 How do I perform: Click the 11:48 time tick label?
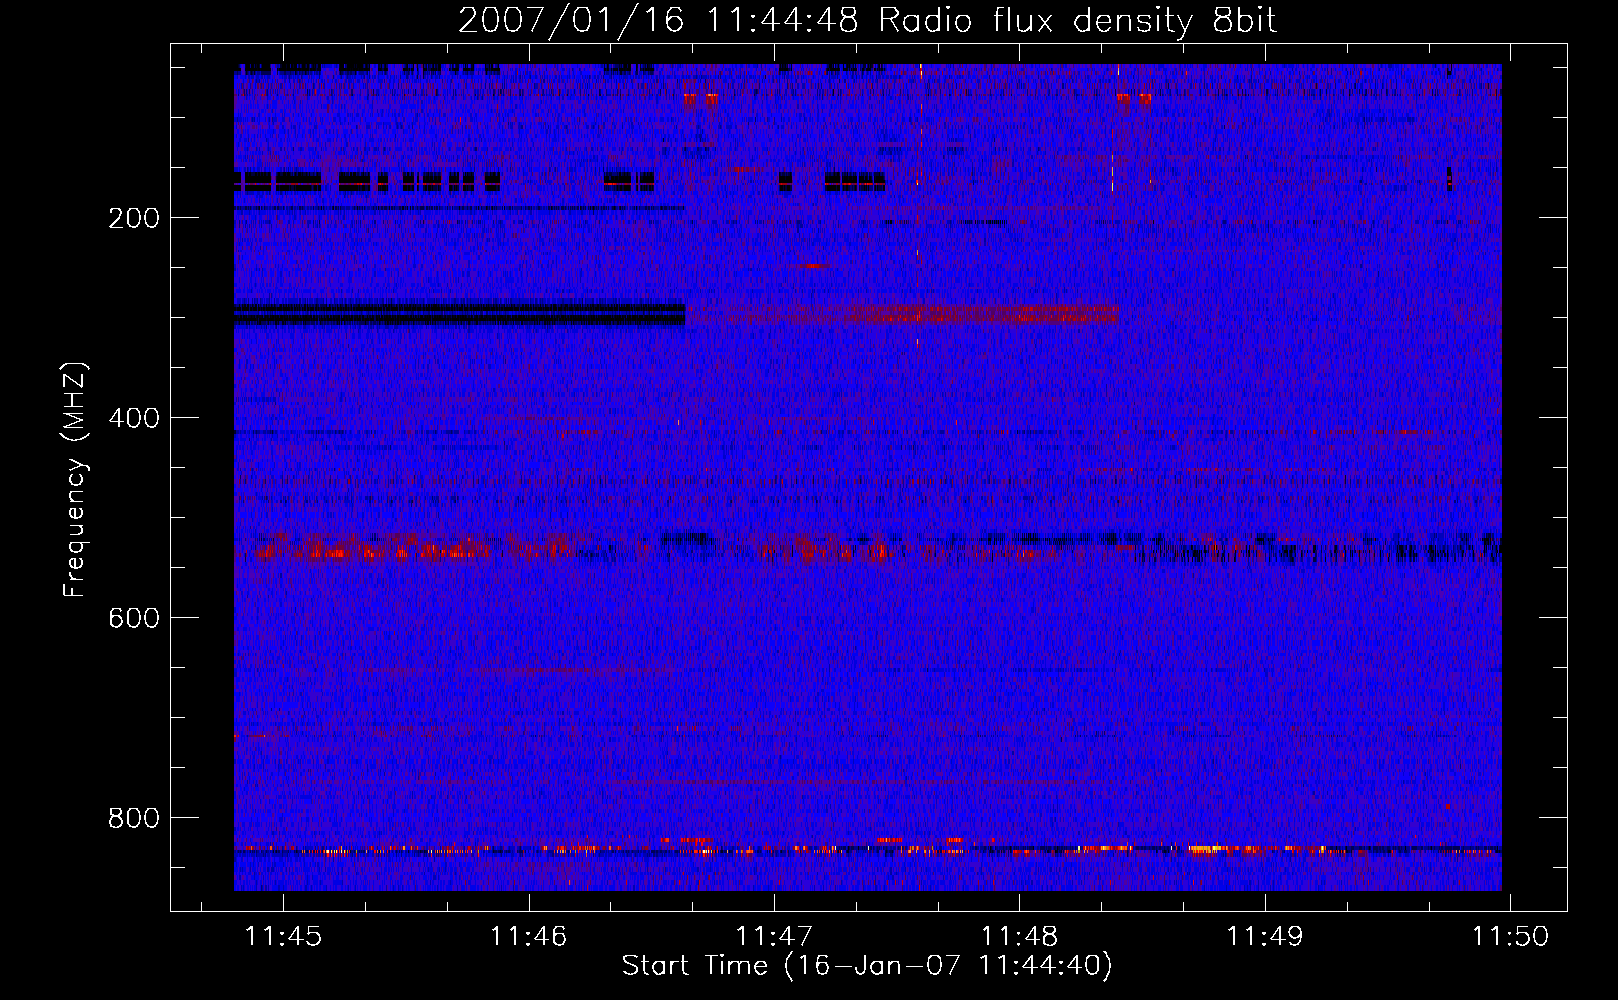tap(1020, 936)
